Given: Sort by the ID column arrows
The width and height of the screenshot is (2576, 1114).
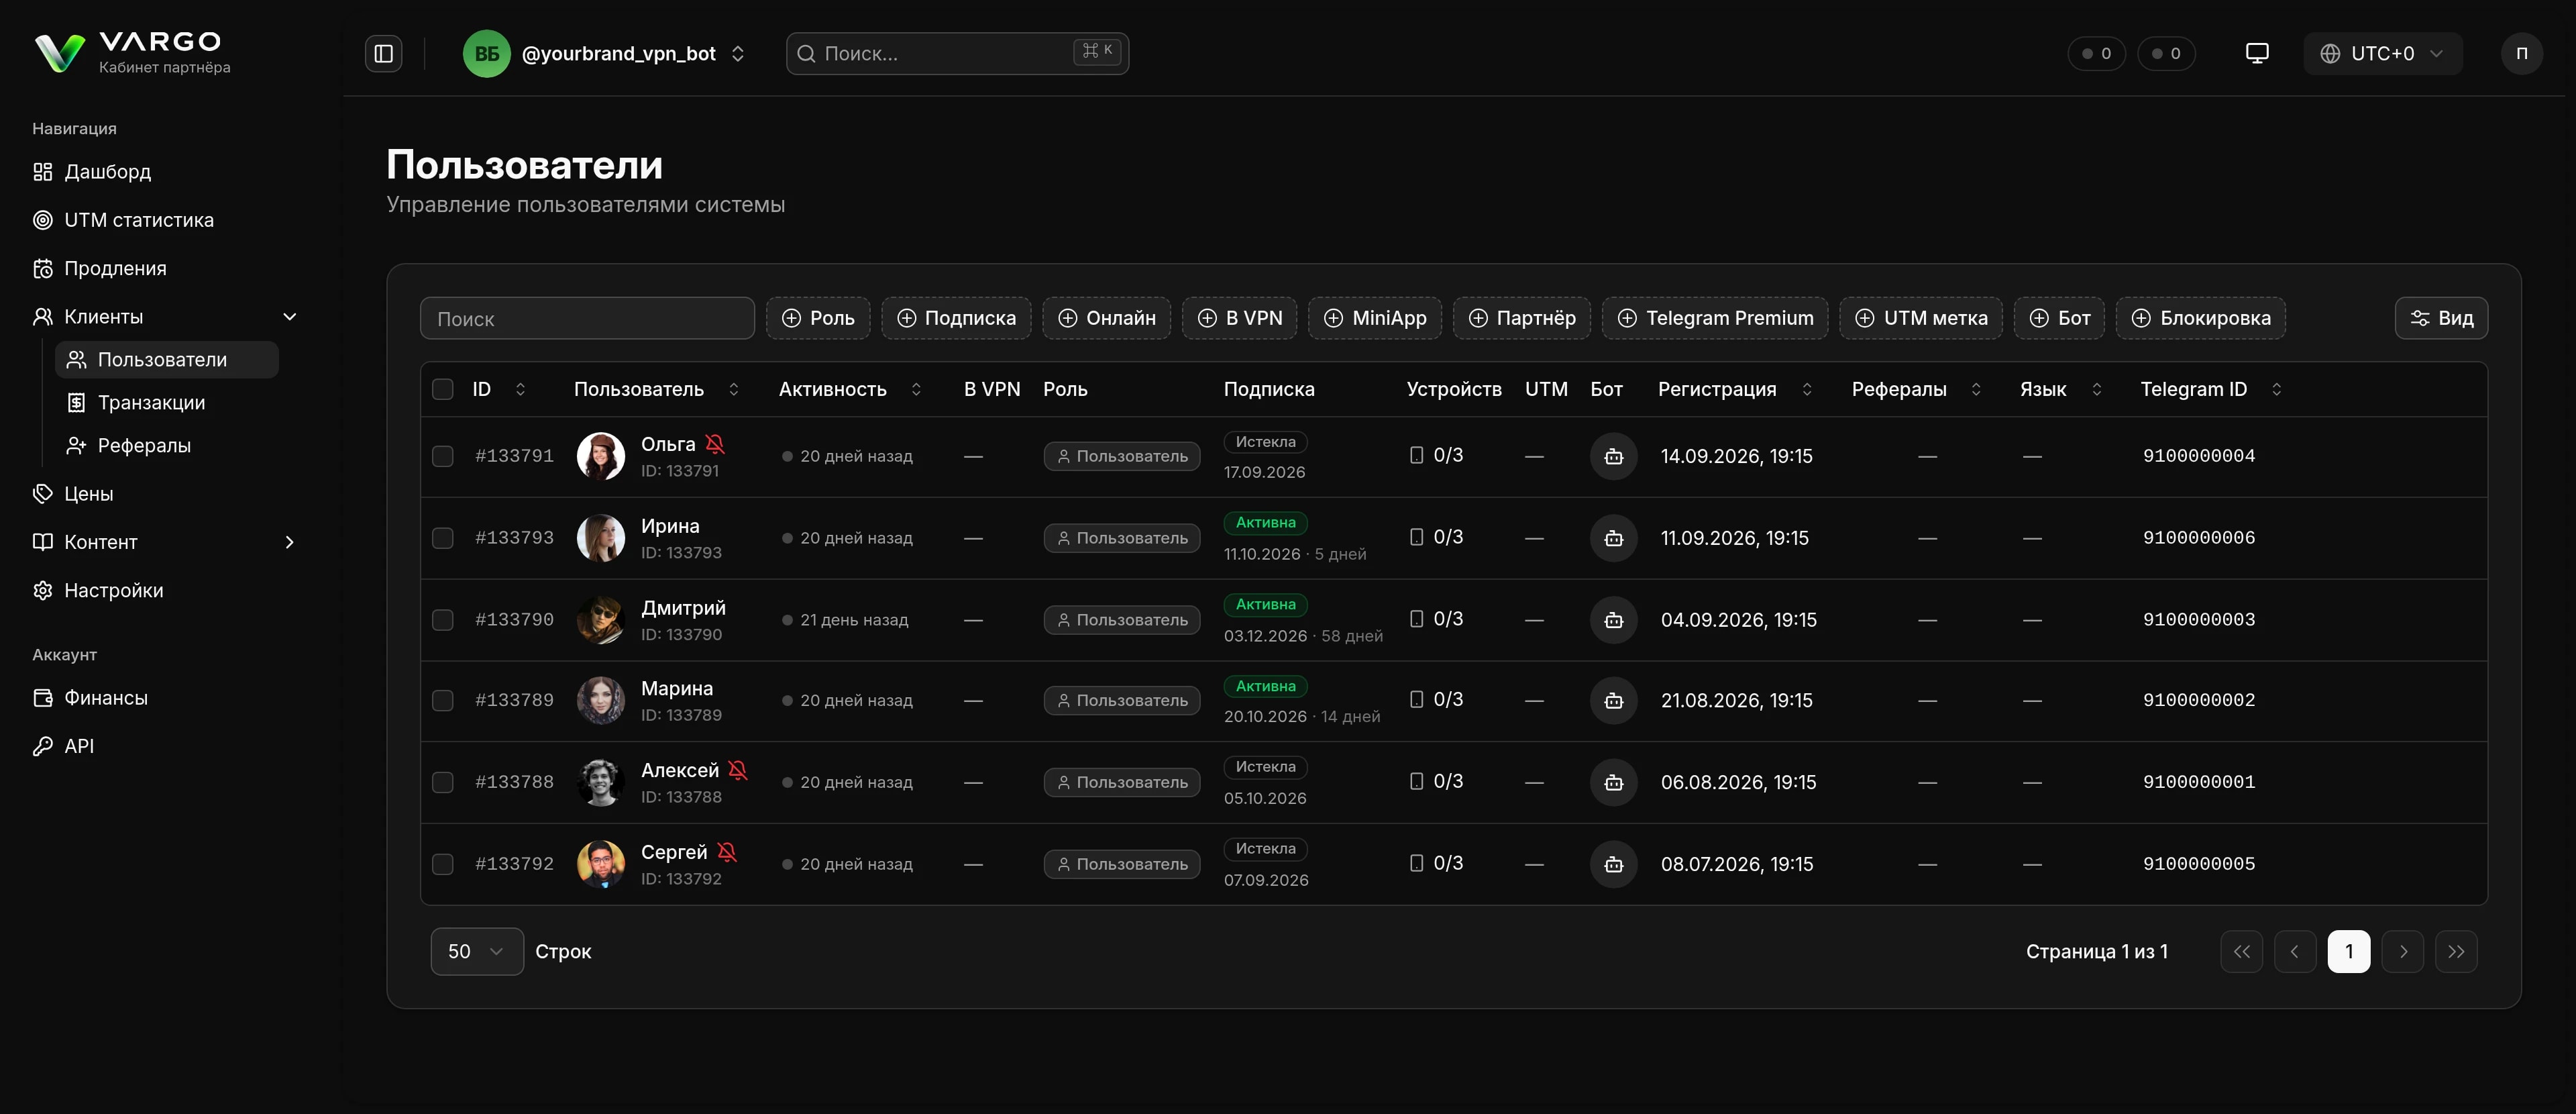Looking at the screenshot, I should (x=520, y=389).
